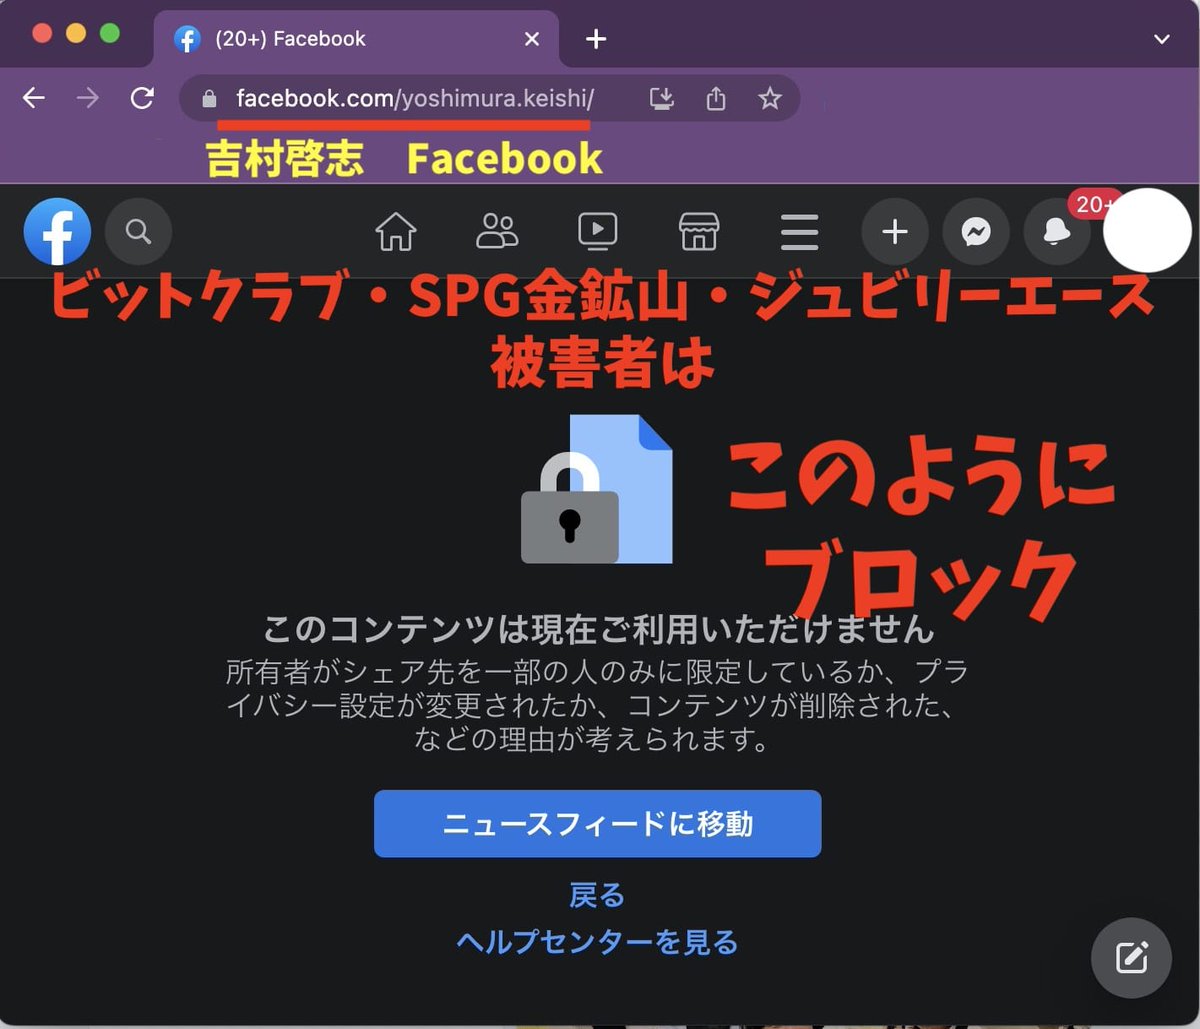Open the Marketplace storefront icon
1200x1029 pixels.
(699, 232)
